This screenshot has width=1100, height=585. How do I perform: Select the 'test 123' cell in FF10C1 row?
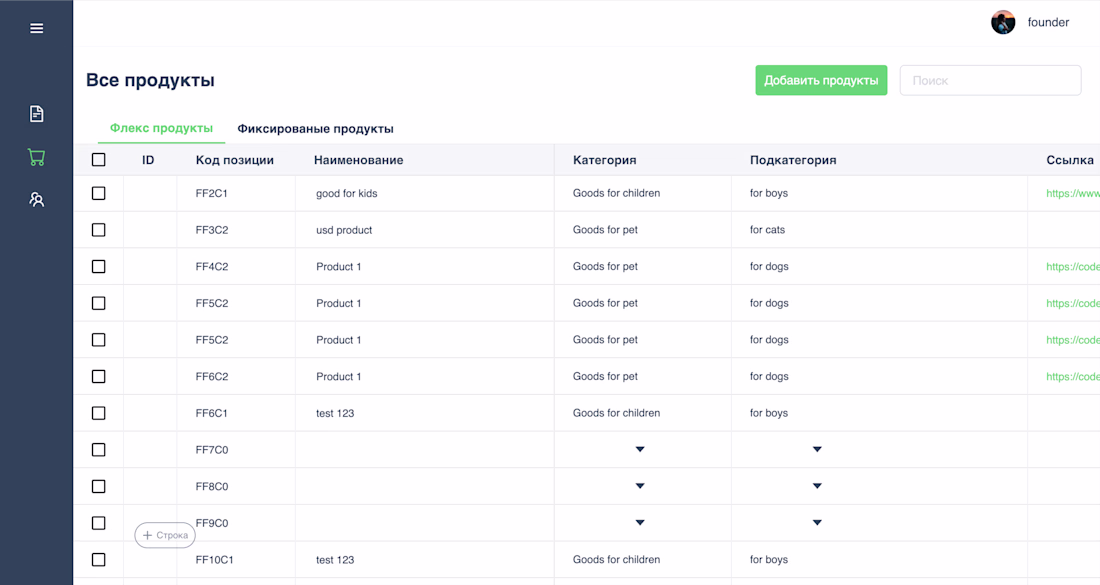pyautogui.click(x=335, y=560)
